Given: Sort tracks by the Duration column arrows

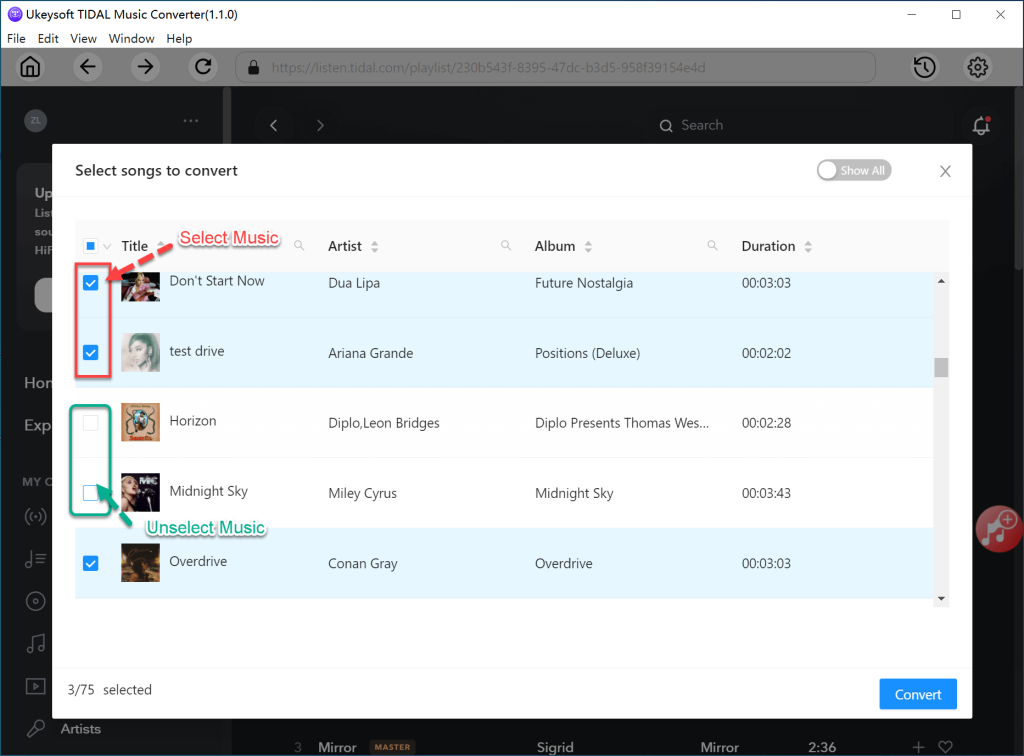Looking at the screenshot, I should pyautogui.click(x=808, y=245).
